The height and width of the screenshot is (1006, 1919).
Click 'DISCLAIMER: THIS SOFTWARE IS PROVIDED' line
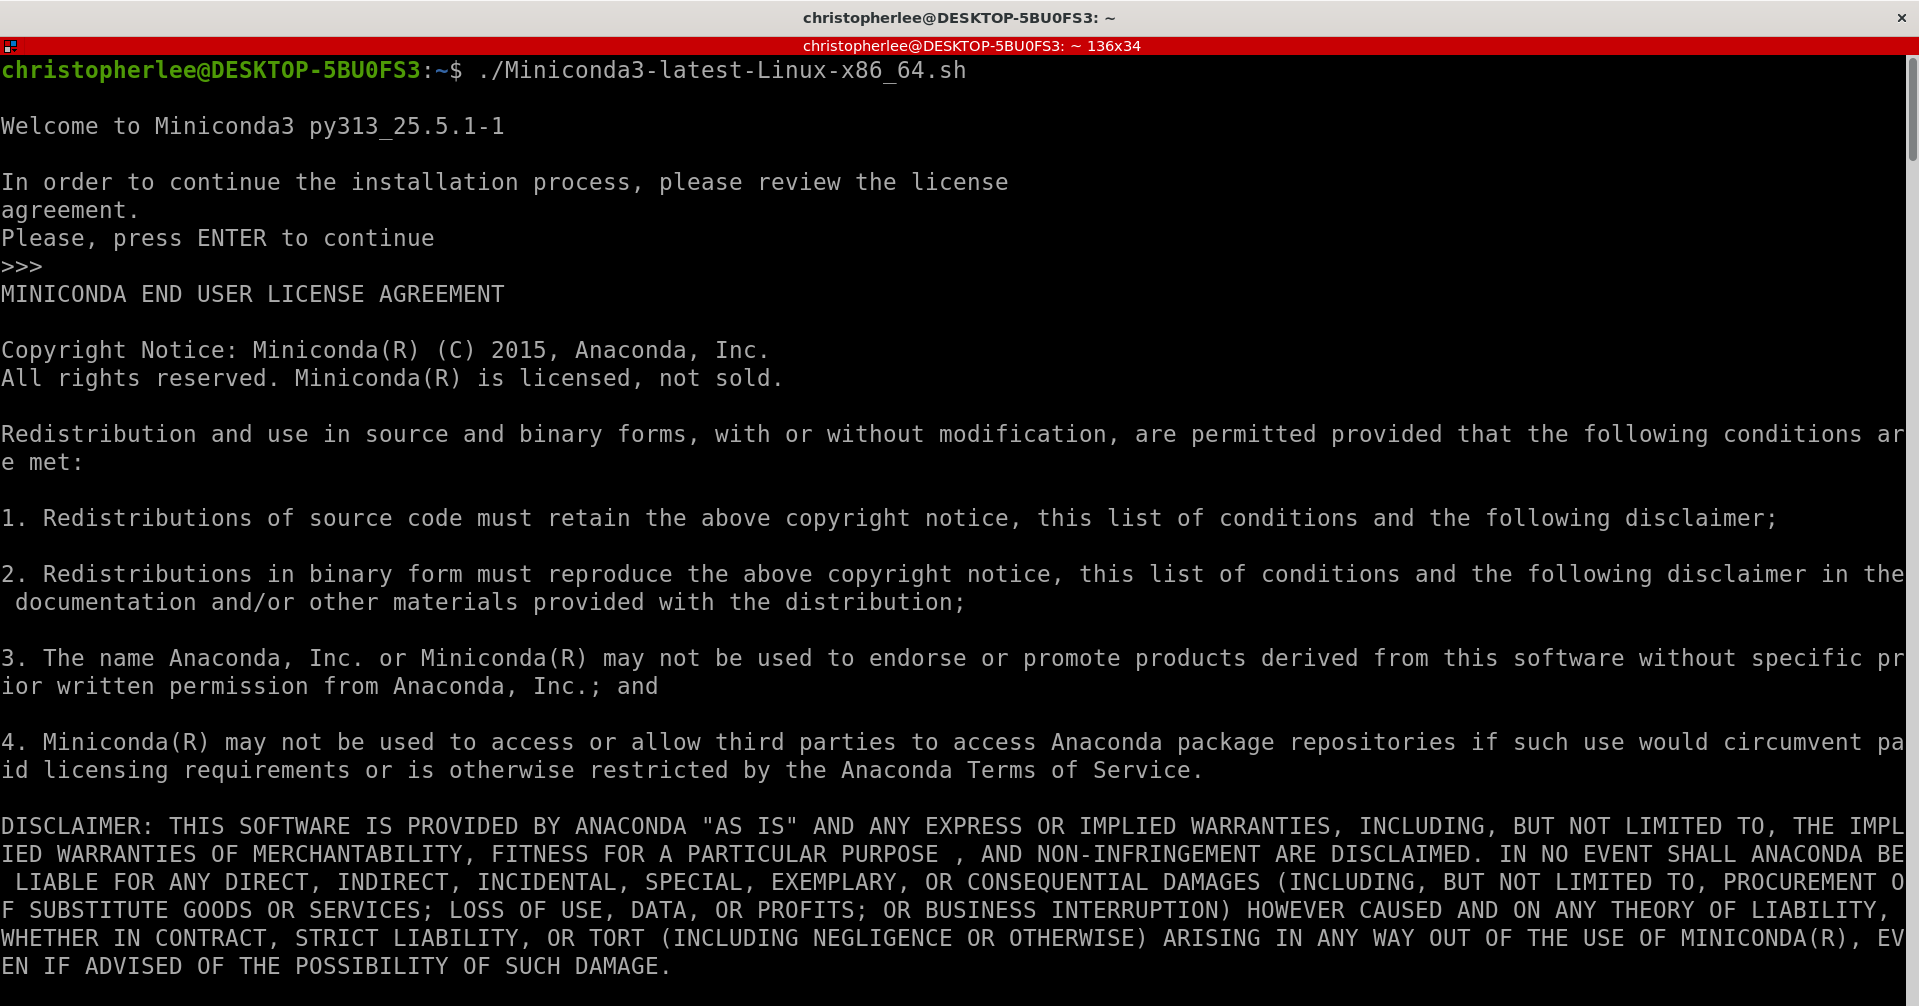click(x=953, y=826)
